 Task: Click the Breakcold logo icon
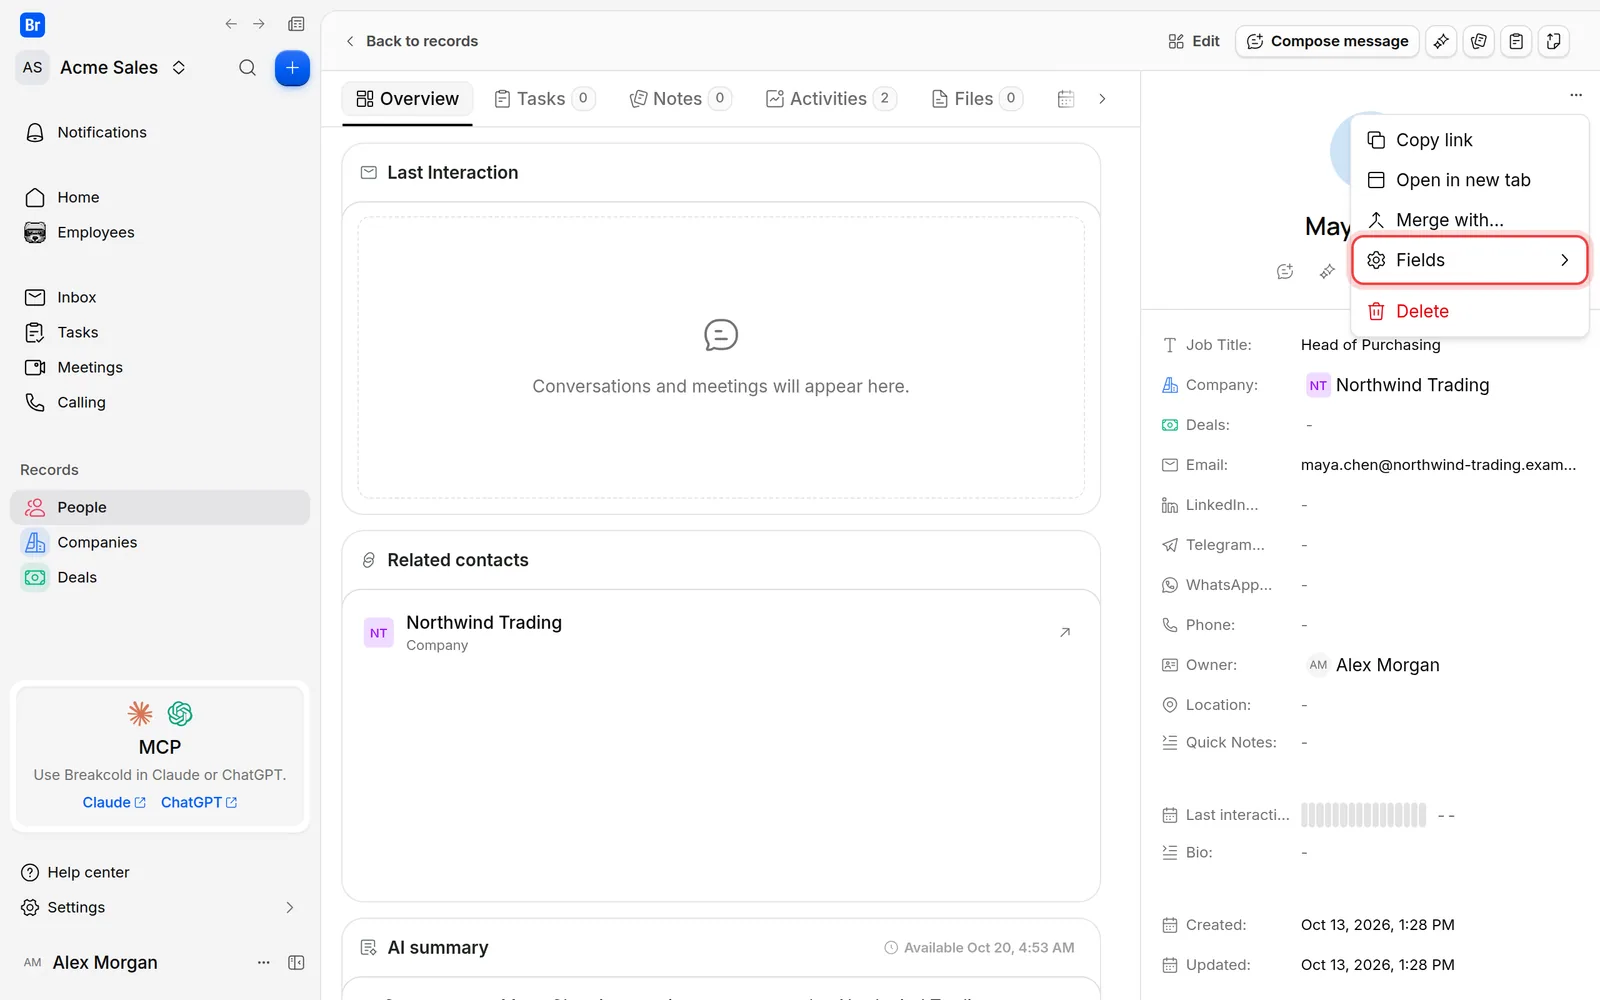click(x=33, y=25)
